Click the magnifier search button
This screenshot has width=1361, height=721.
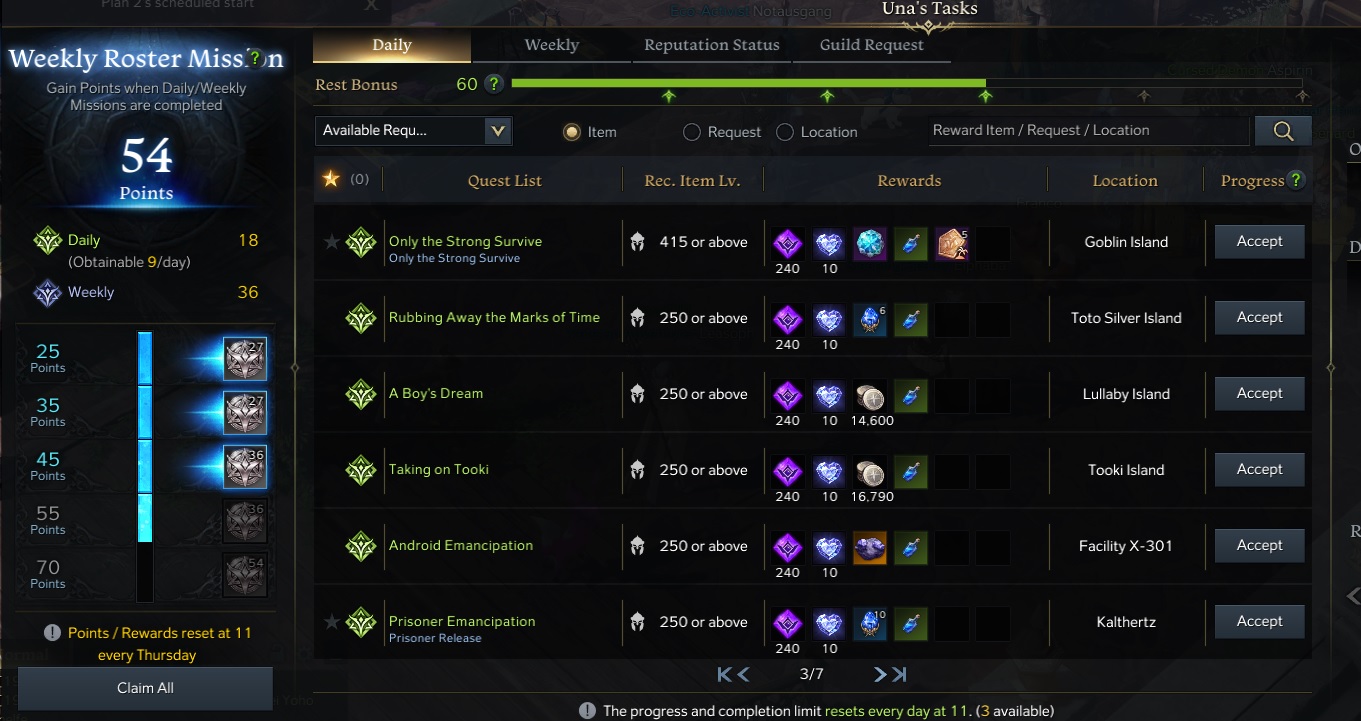coord(1283,131)
